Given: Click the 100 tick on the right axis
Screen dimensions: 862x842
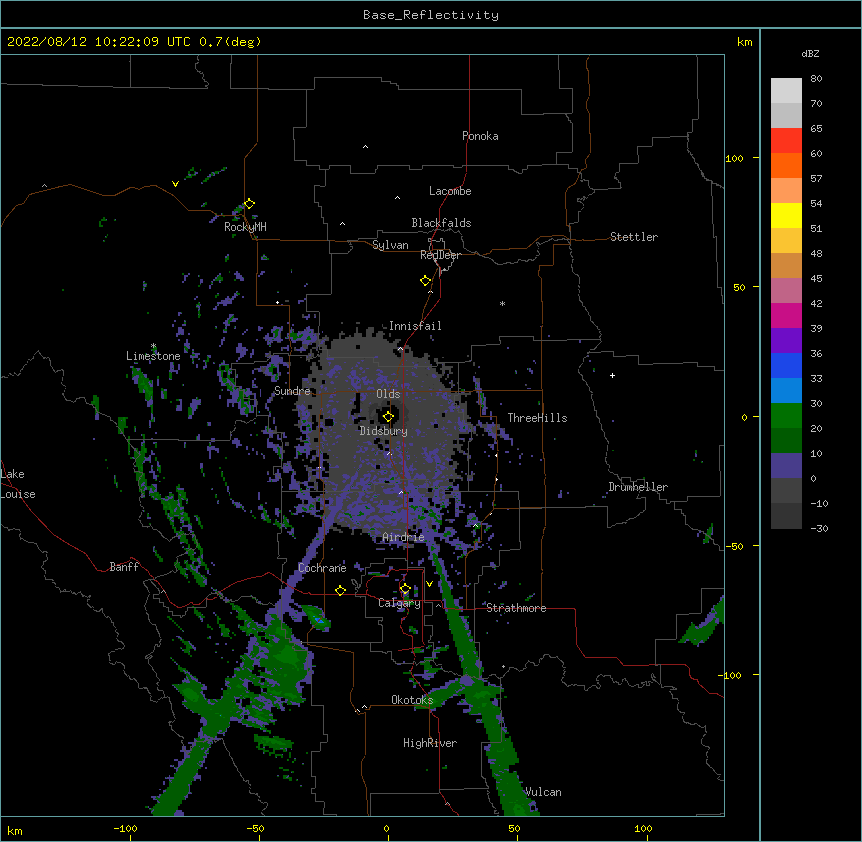Looking at the screenshot, I should [734, 158].
